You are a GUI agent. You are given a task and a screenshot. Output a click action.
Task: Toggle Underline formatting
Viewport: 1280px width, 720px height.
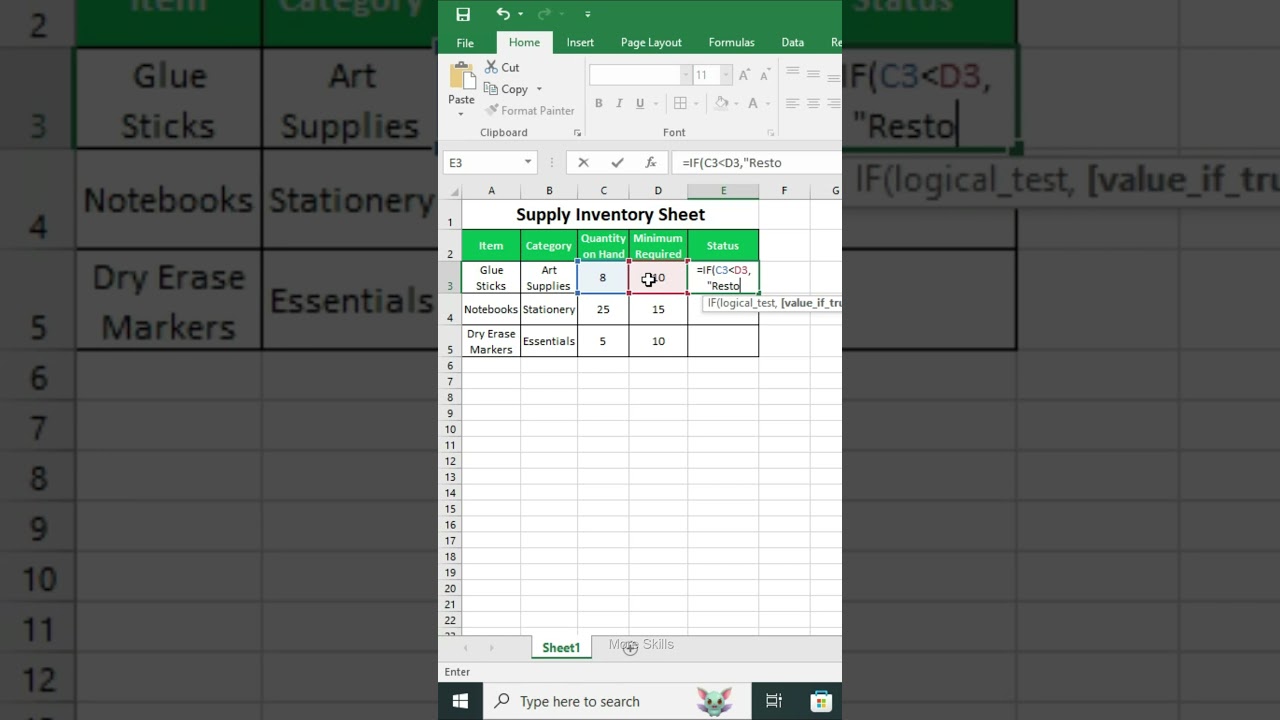(640, 103)
